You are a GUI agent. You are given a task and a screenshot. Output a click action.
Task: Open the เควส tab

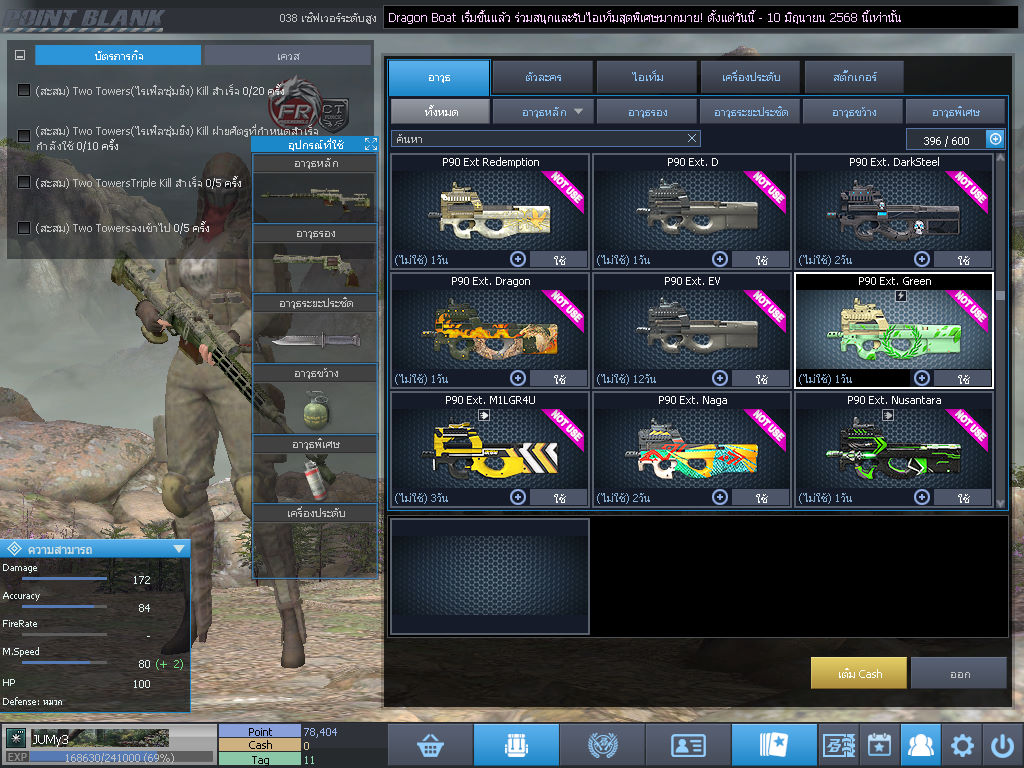point(288,56)
